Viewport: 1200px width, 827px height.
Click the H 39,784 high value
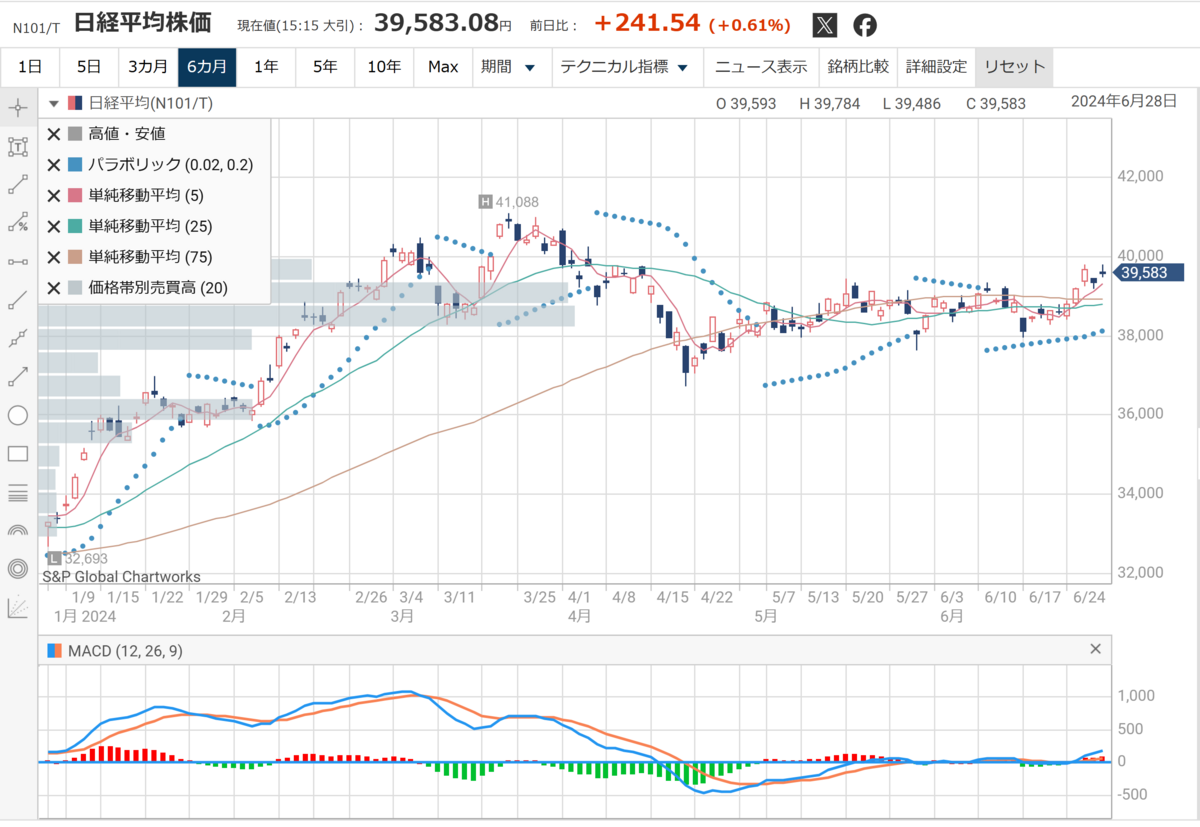coord(830,103)
